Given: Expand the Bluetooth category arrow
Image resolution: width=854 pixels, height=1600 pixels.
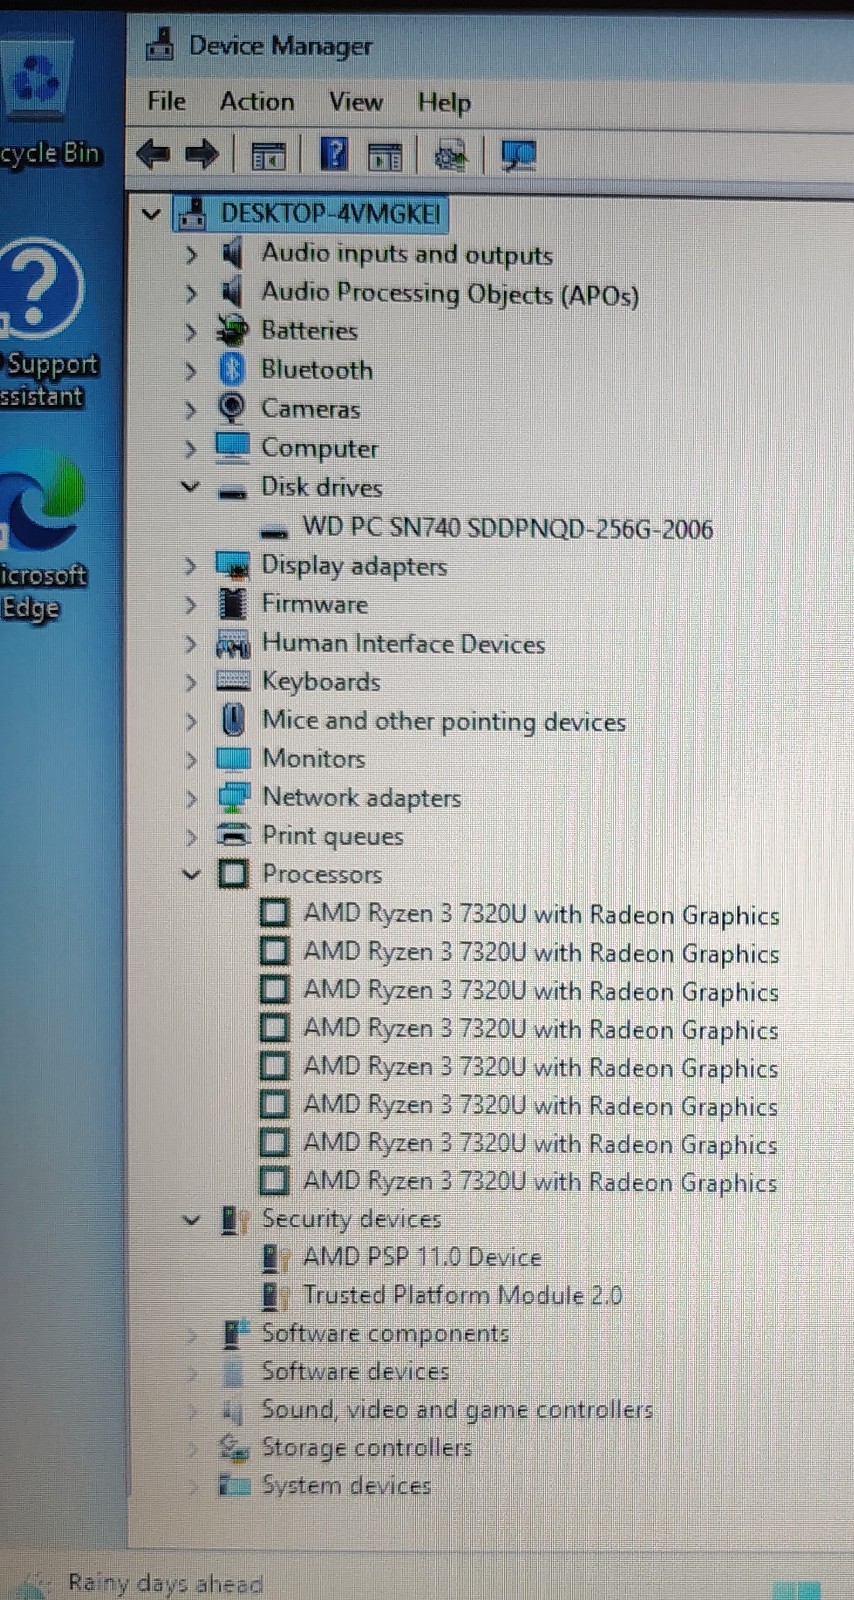Looking at the screenshot, I should click(x=190, y=370).
